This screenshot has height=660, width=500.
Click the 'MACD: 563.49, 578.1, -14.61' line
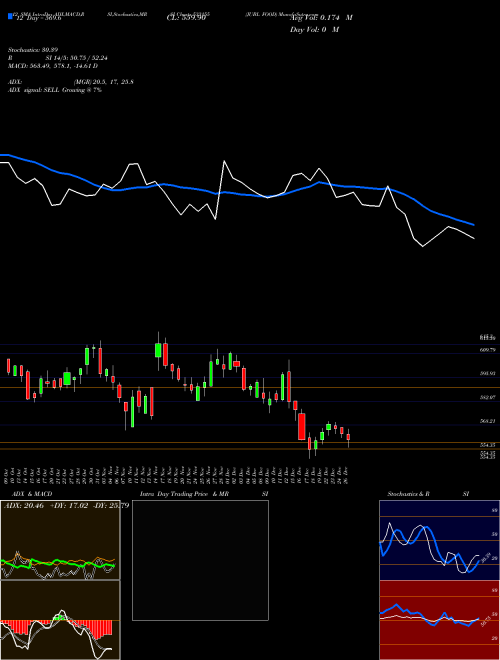click(x=53, y=66)
